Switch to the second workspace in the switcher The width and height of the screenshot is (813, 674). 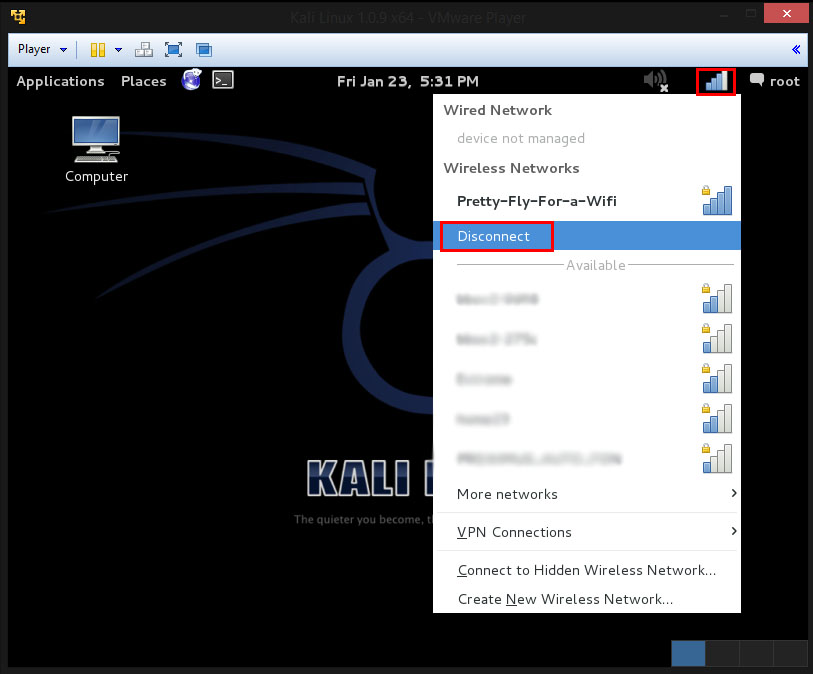(x=722, y=653)
